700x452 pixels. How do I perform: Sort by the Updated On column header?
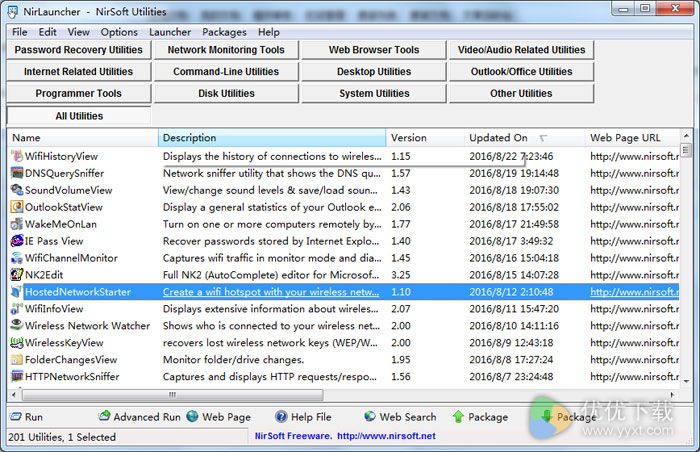tap(525, 138)
